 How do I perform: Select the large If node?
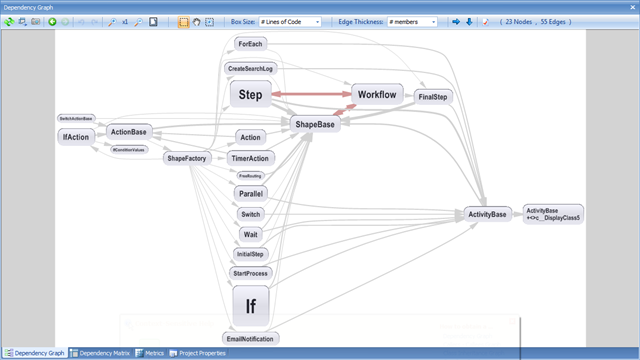click(251, 306)
